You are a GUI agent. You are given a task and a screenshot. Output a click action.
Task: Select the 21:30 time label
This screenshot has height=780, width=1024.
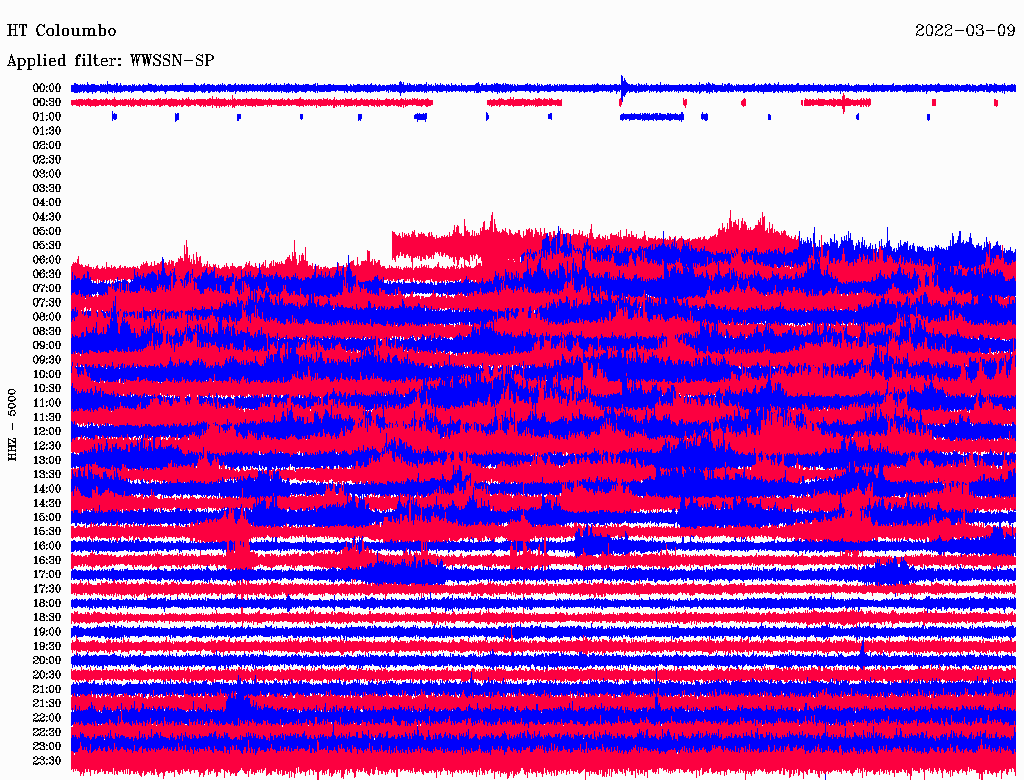tap(47, 704)
